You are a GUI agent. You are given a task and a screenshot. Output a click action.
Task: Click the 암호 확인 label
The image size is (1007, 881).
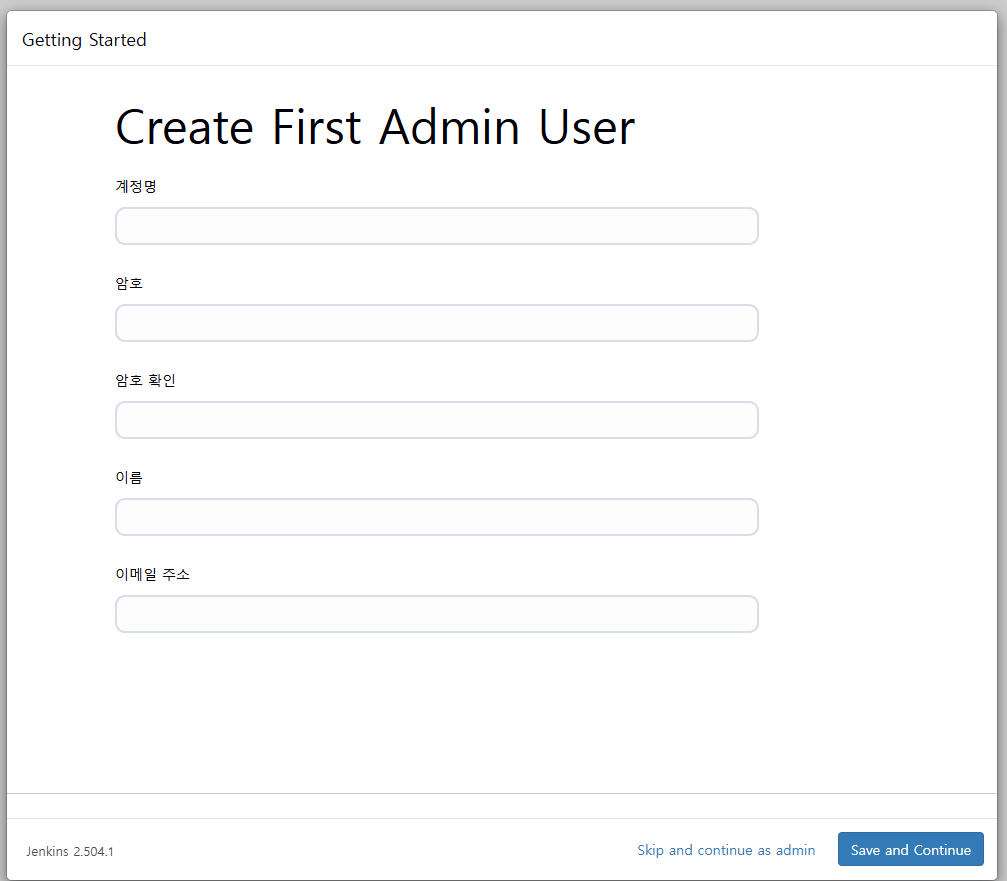(146, 380)
